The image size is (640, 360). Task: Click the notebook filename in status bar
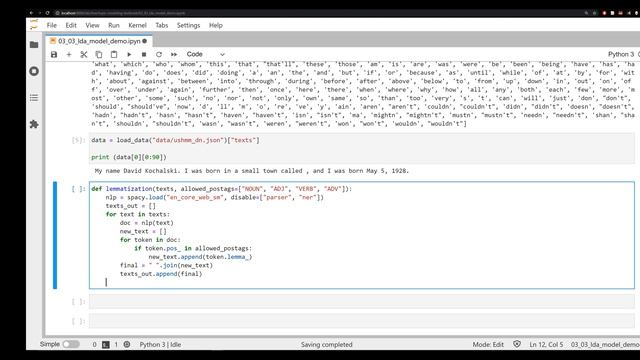click(x=605, y=344)
